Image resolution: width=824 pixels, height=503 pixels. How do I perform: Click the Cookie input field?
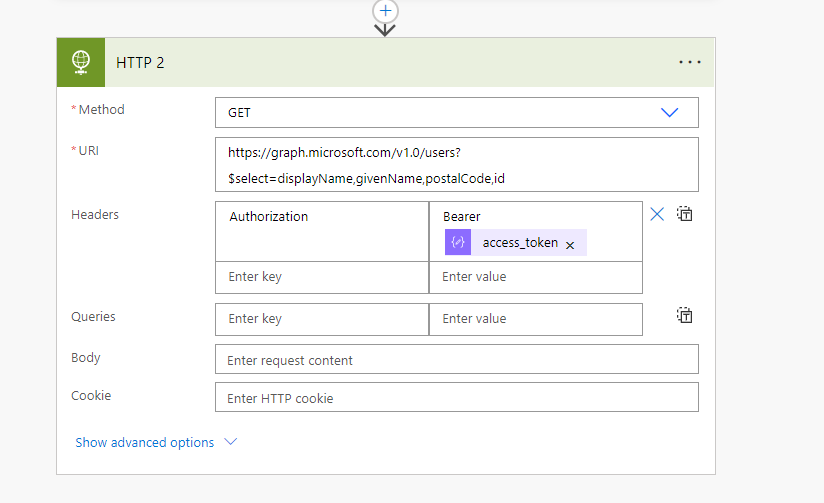point(456,398)
